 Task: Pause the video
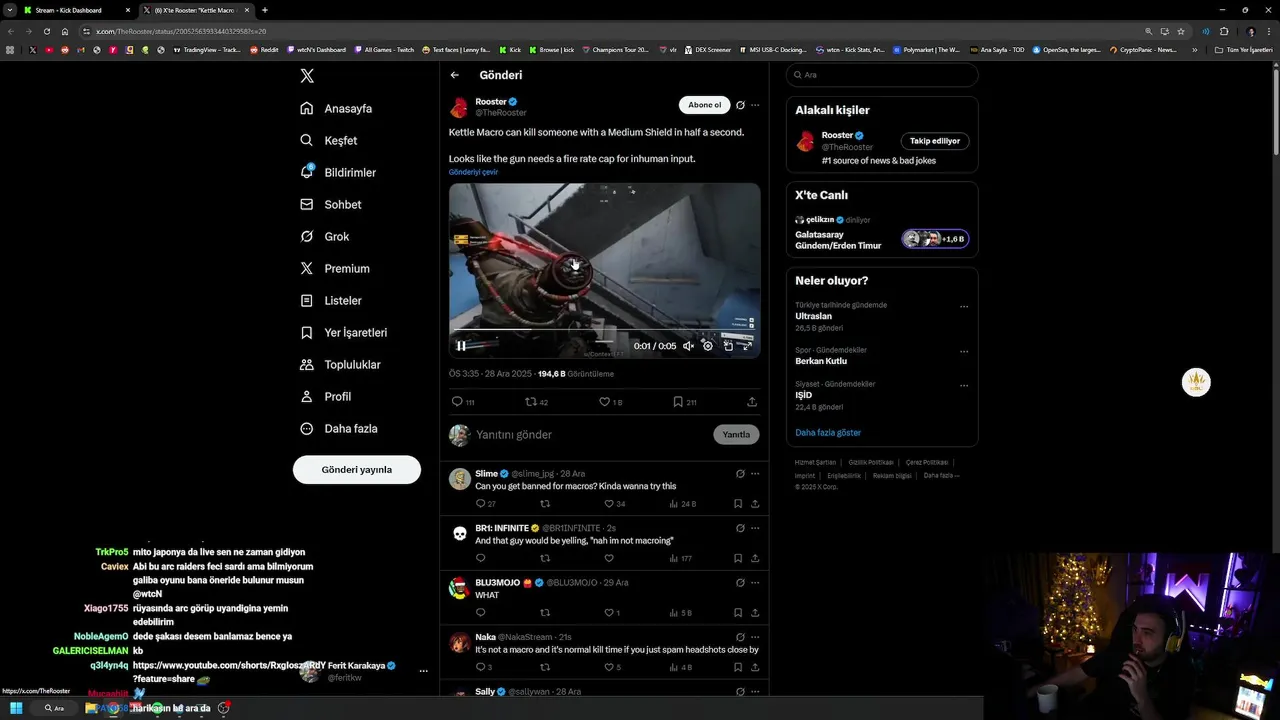[461, 346]
